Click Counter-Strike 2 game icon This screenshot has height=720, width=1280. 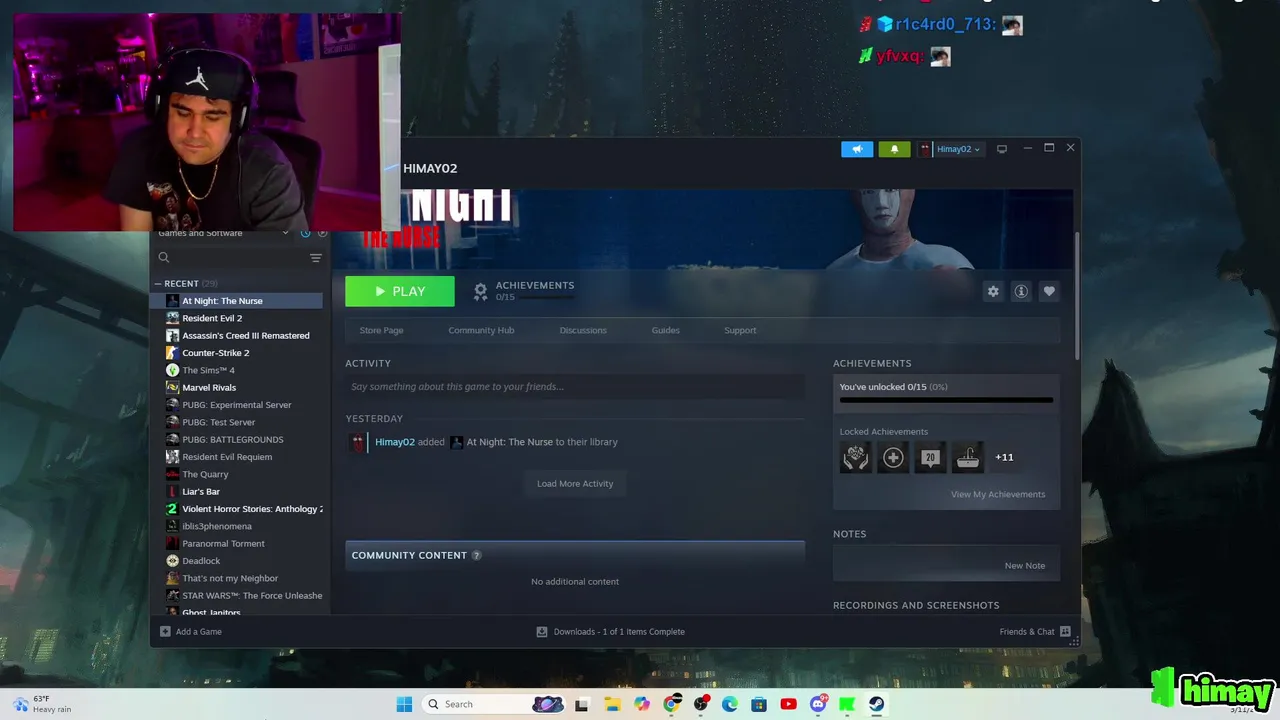click(172, 353)
